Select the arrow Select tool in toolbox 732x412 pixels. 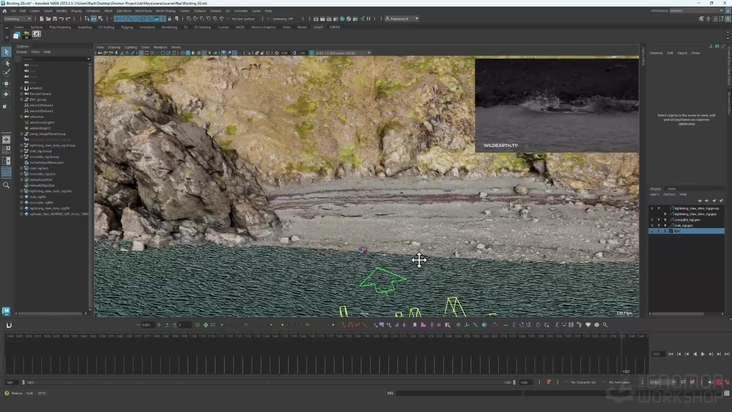[6, 52]
